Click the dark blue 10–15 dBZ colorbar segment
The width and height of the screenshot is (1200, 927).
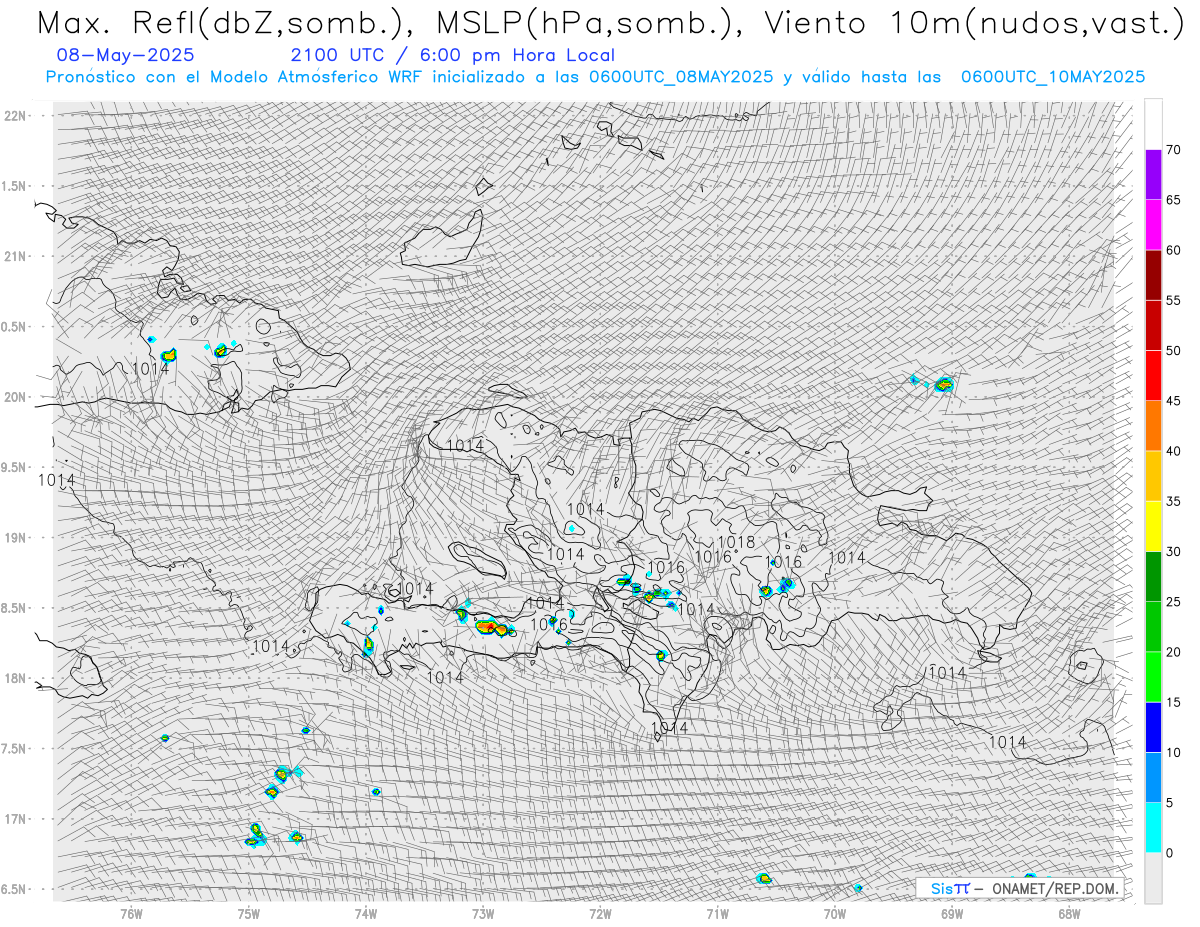1153,727
